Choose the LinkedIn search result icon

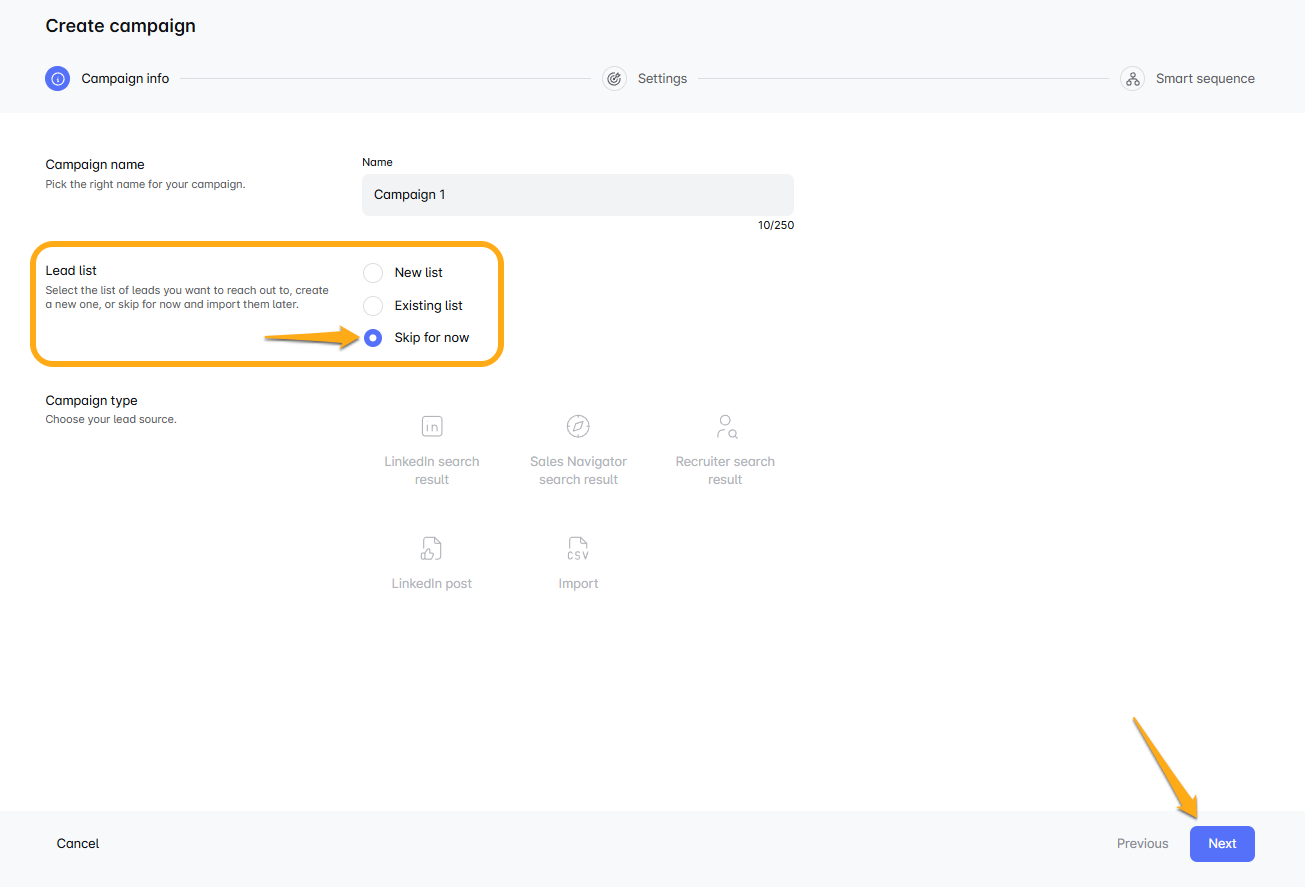pyautogui.click(x=432, y=427)
